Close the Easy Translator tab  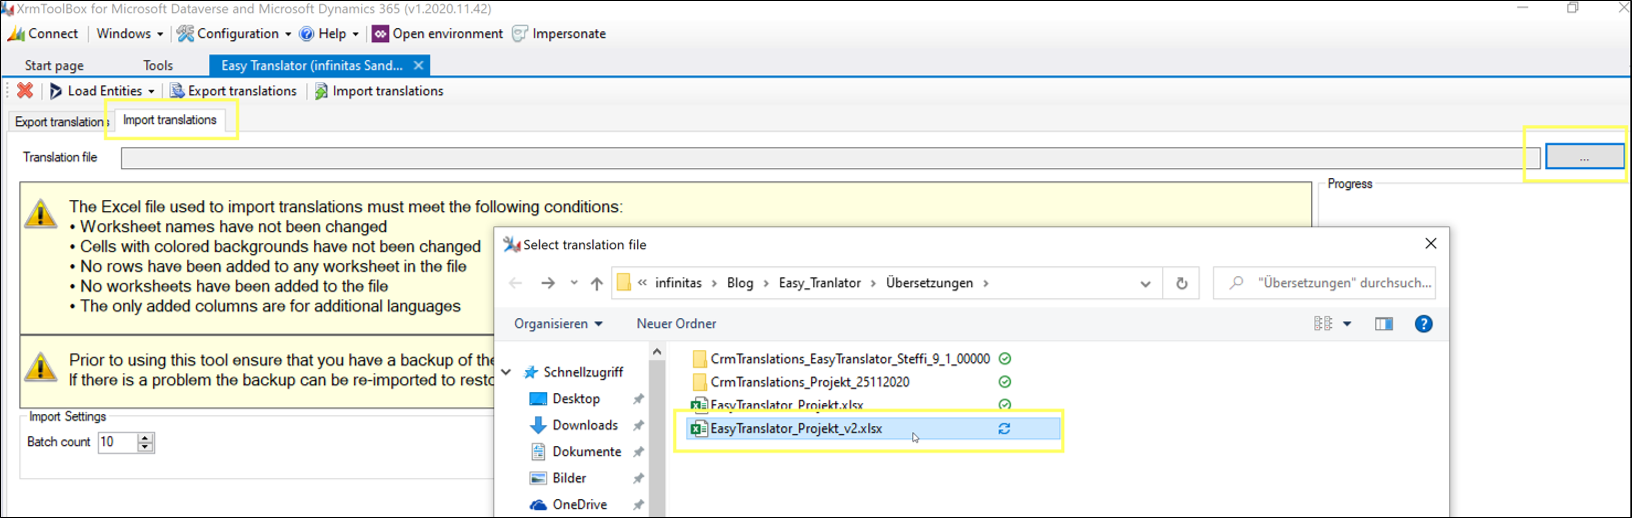coord(419,66)
